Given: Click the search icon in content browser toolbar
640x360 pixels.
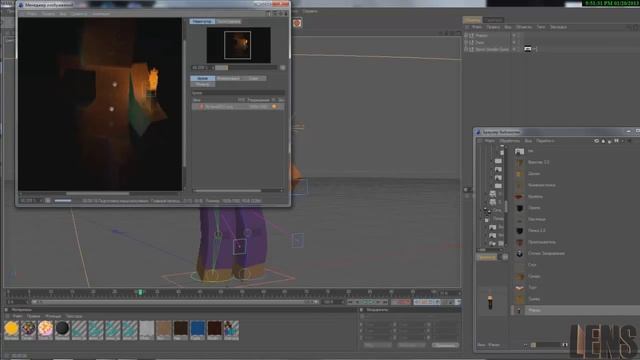Looking at the screenshot, I should [x=616, y=141].
